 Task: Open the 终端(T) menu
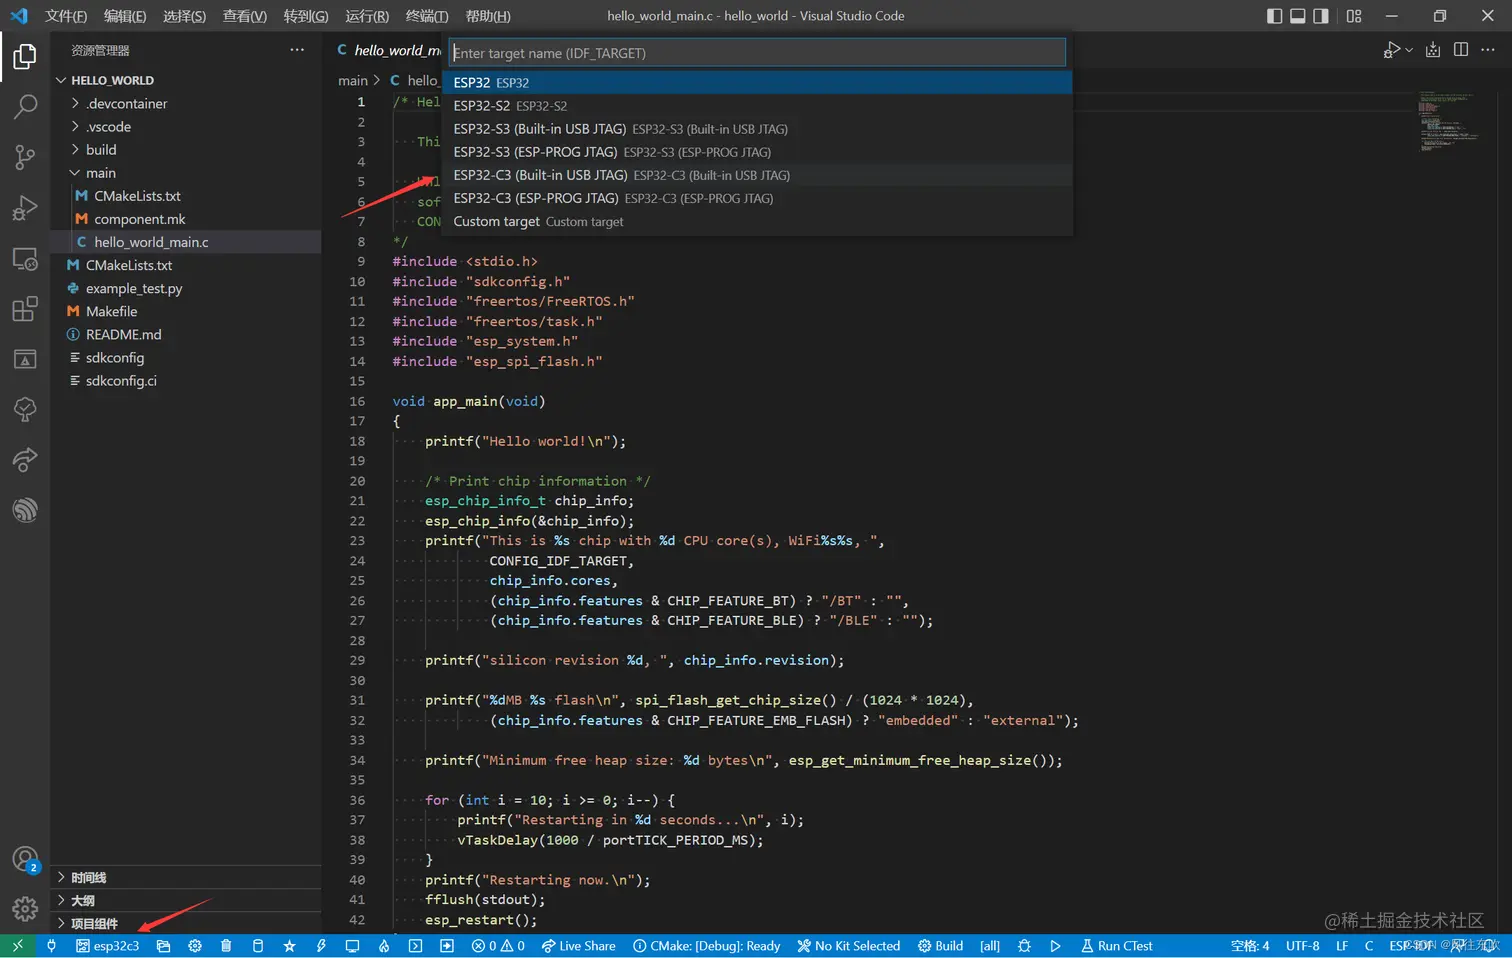427,16
